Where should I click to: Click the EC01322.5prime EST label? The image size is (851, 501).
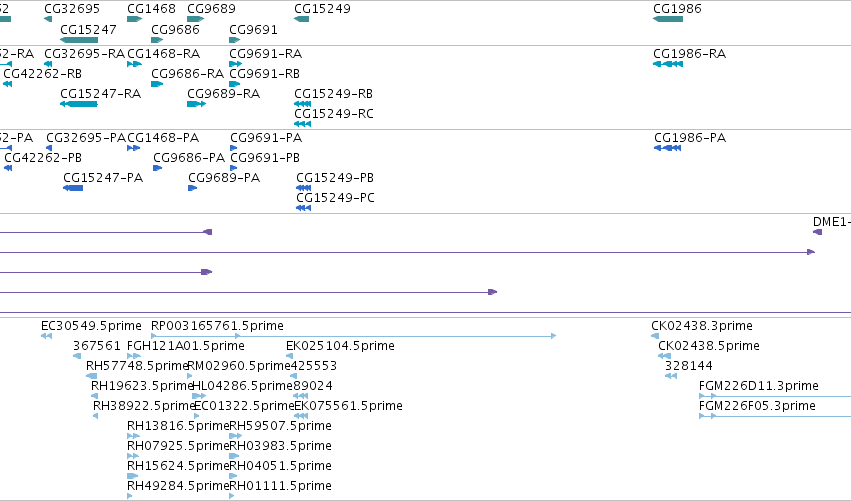(x=244, y=406)
